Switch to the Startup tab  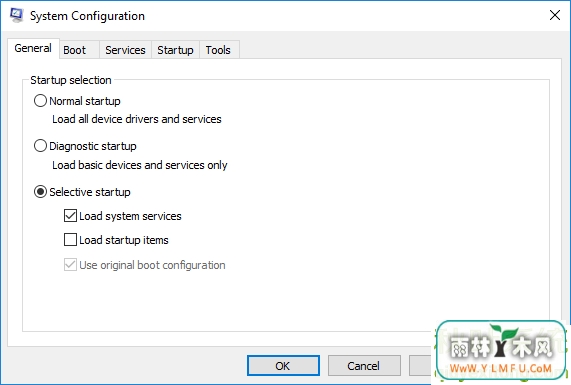(x=175, y=50)
